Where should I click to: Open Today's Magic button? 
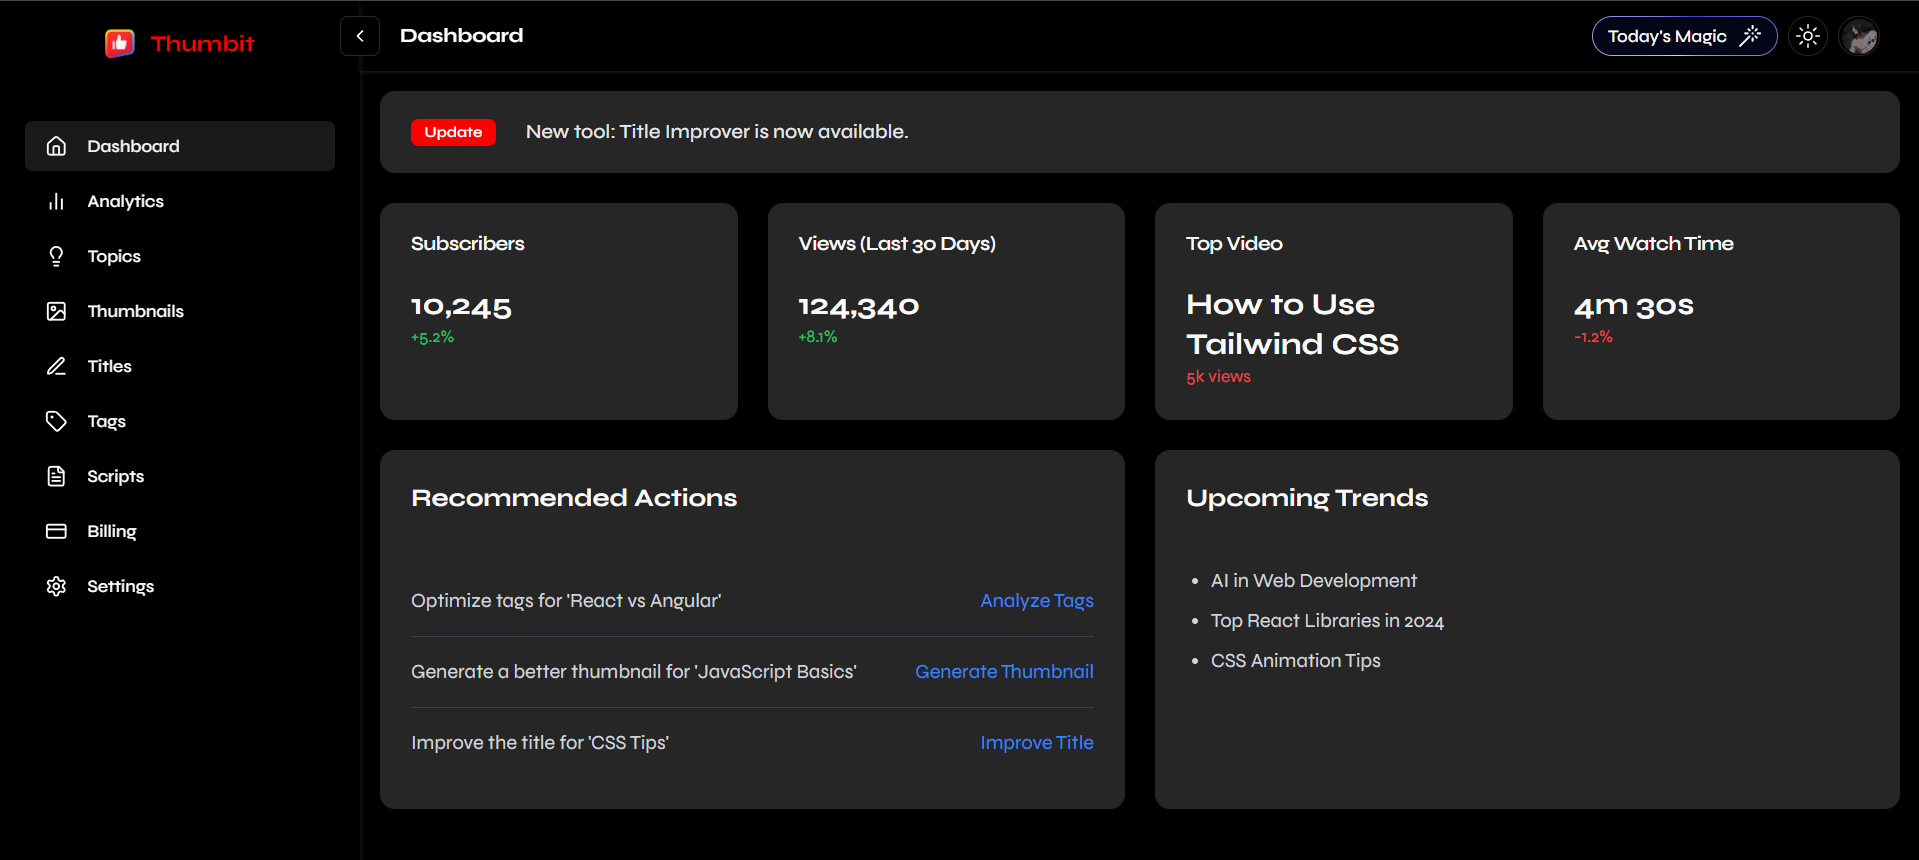coord(1684,36)
